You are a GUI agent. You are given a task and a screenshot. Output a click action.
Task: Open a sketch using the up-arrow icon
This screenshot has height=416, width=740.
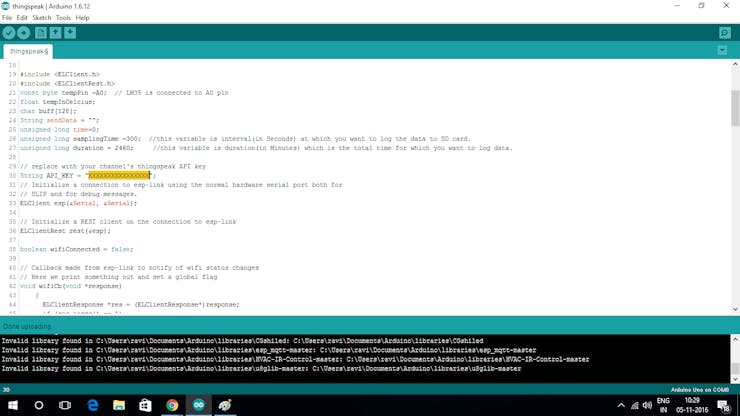click(55, 33)
